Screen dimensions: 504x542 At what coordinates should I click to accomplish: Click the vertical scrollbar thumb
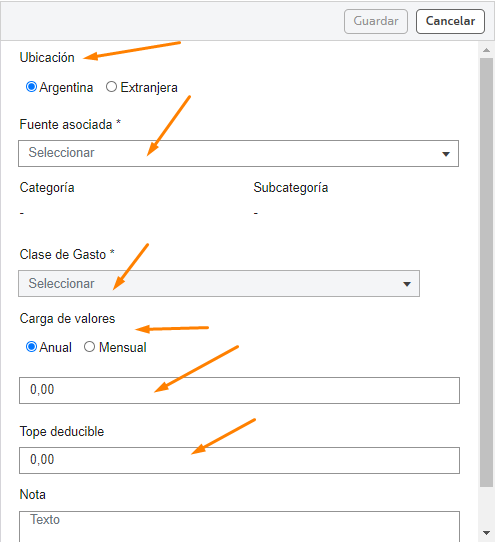[x=486, y=272]
